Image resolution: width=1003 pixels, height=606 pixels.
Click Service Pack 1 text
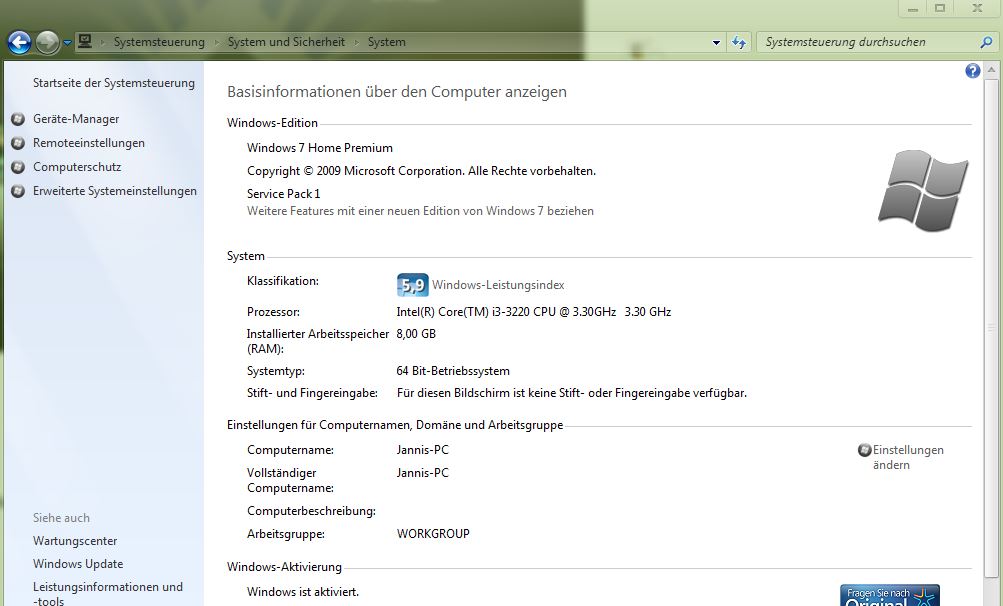click(x=283, y=194)
